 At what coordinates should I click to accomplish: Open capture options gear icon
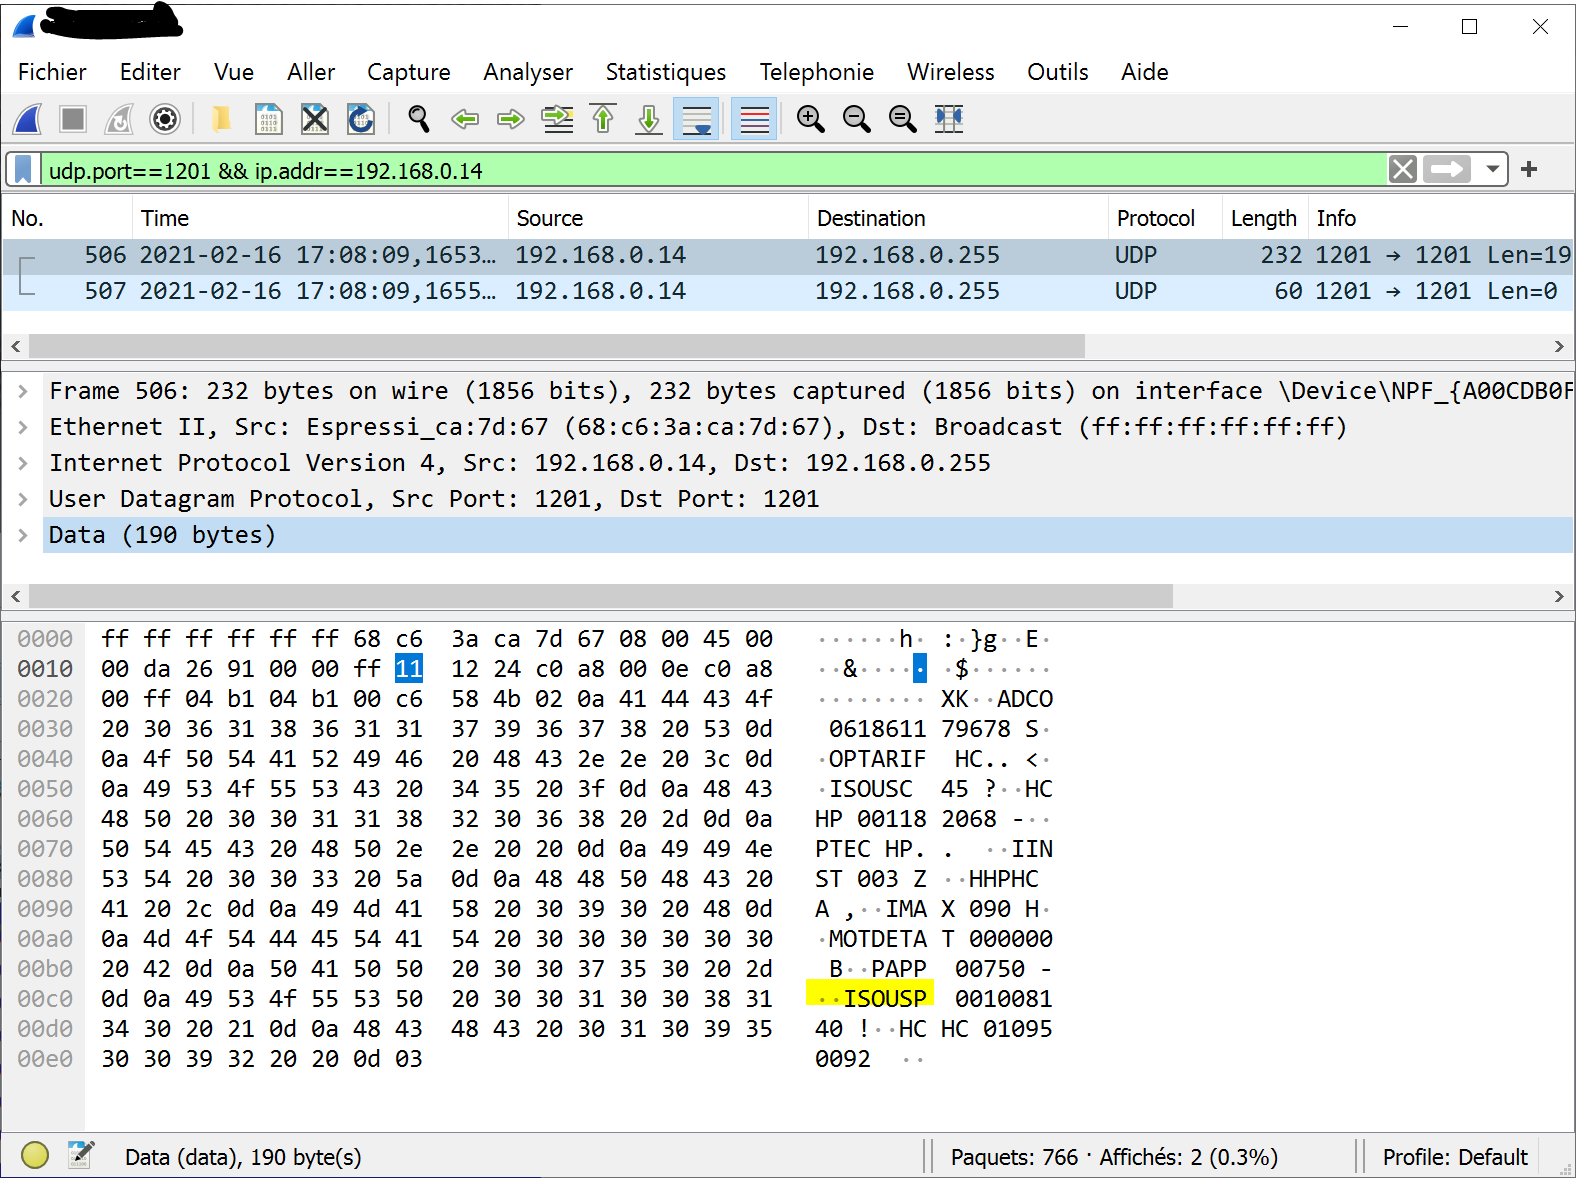click(165, 119)
